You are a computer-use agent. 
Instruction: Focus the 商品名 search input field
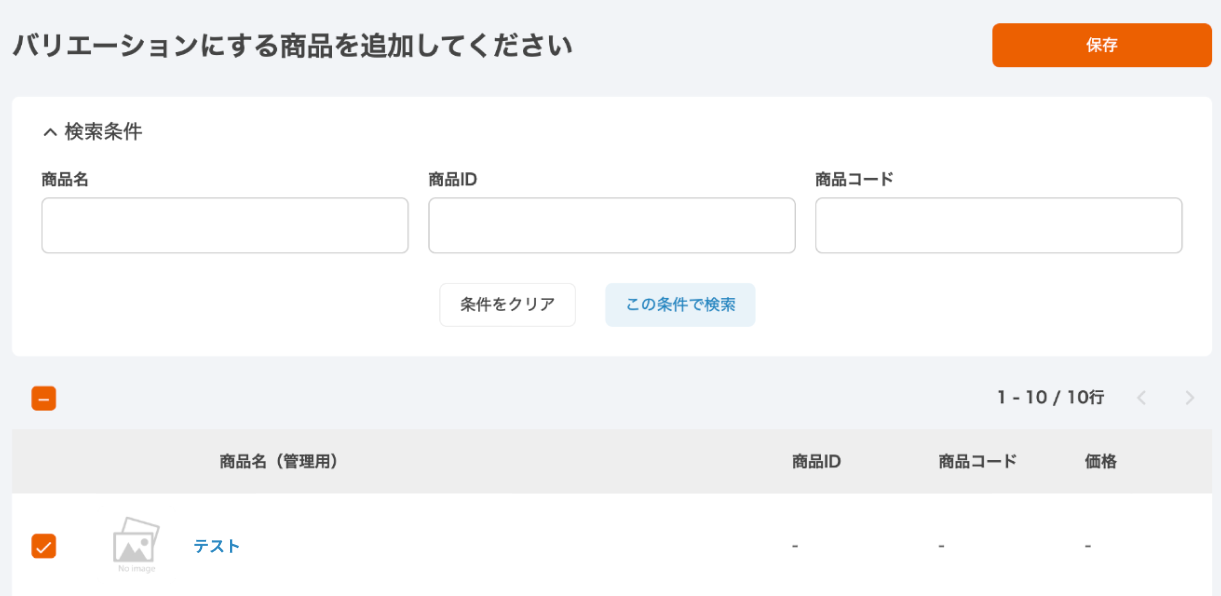[225, 225]
